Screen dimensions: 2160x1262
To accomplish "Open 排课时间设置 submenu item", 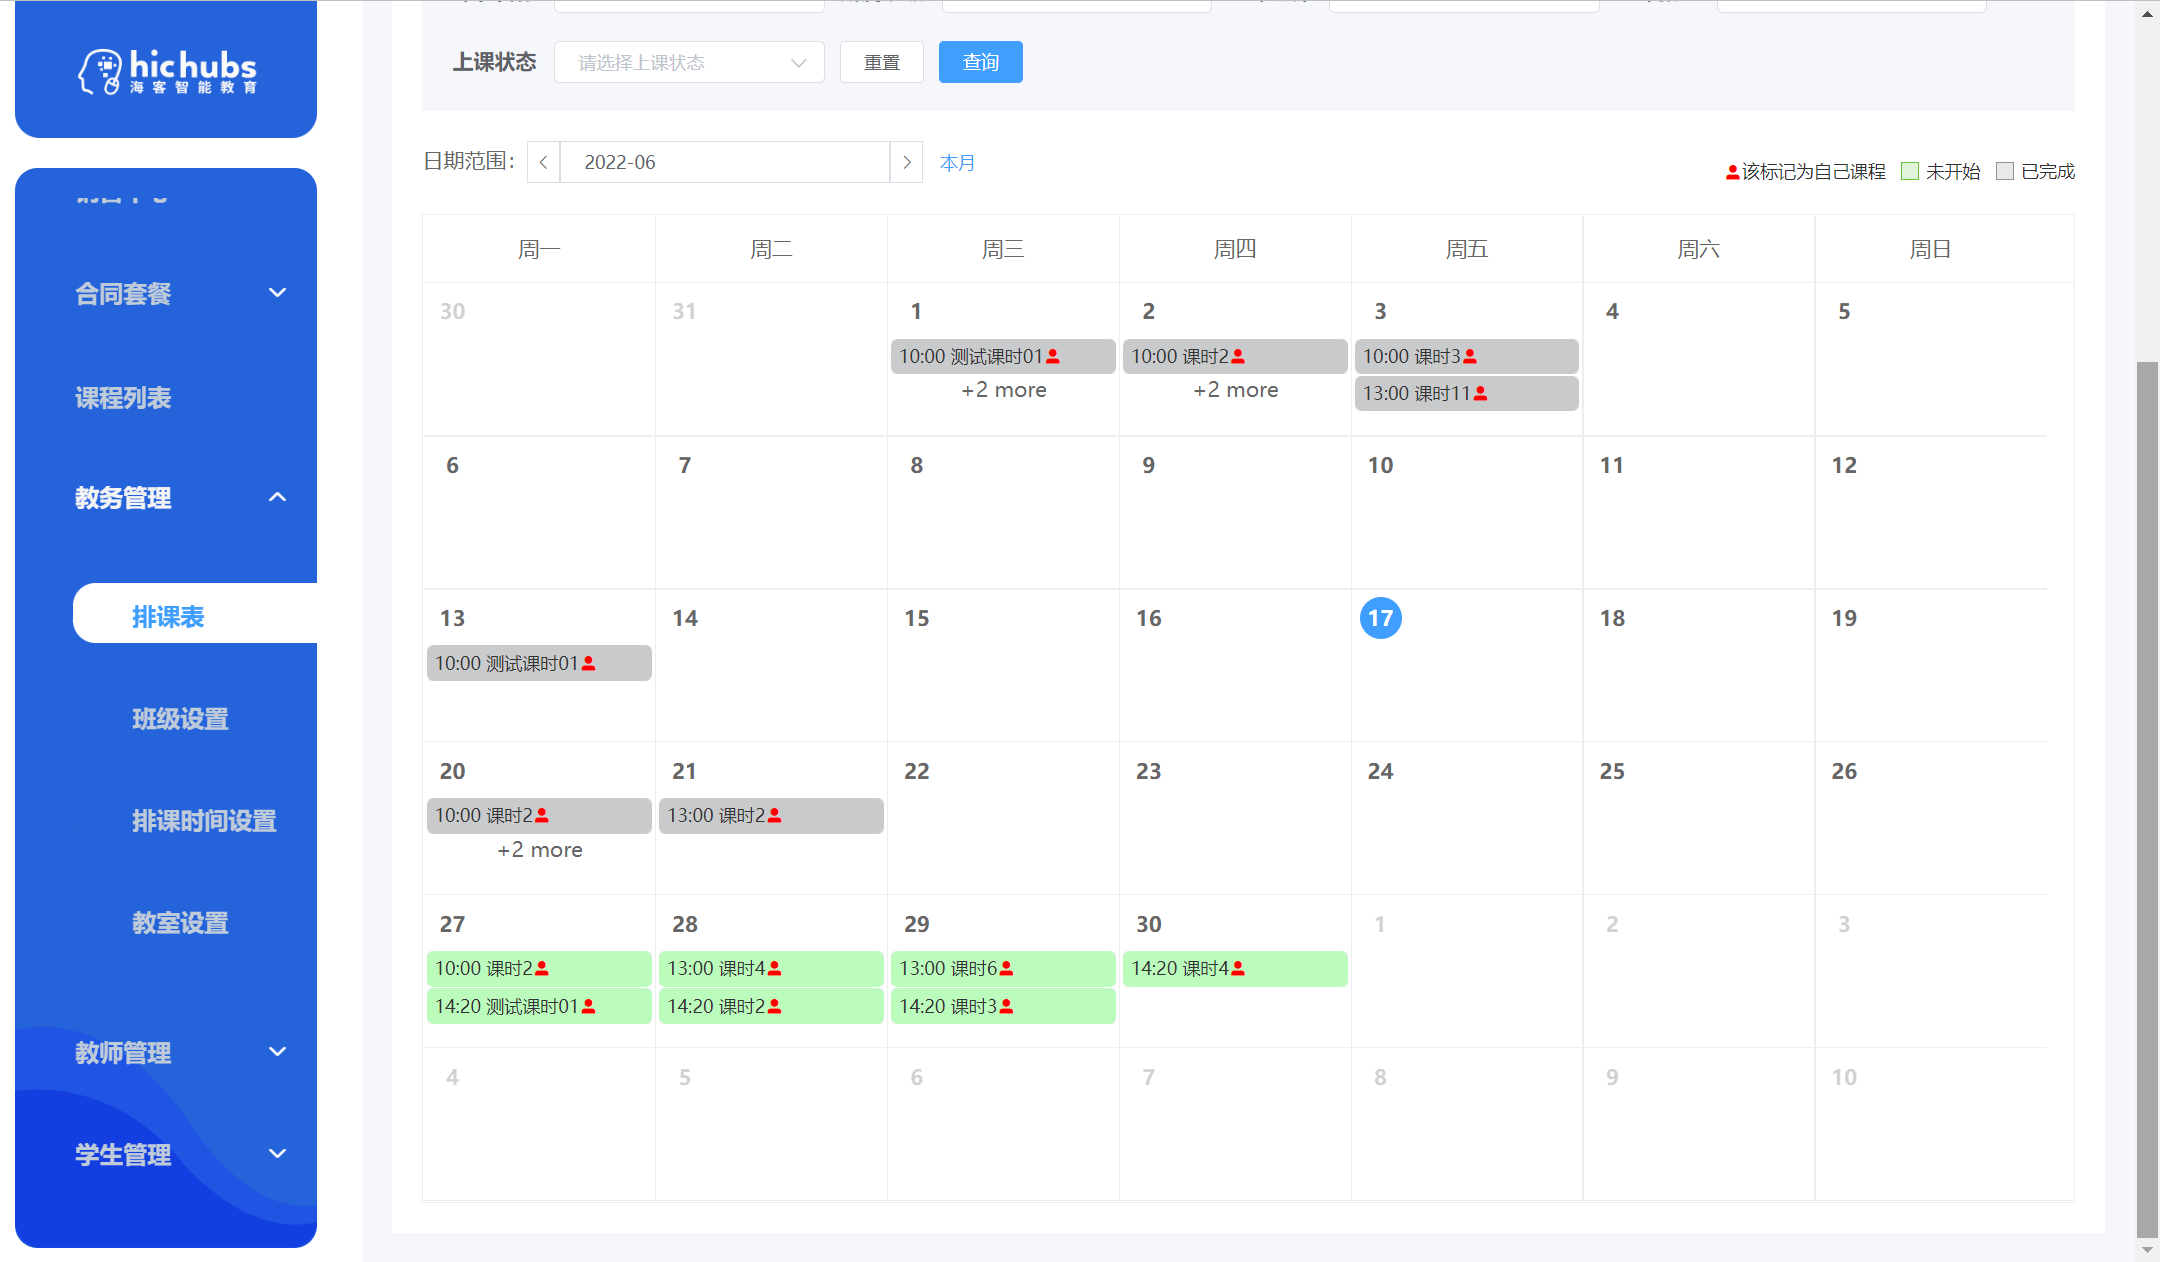I will pos(204,821).
